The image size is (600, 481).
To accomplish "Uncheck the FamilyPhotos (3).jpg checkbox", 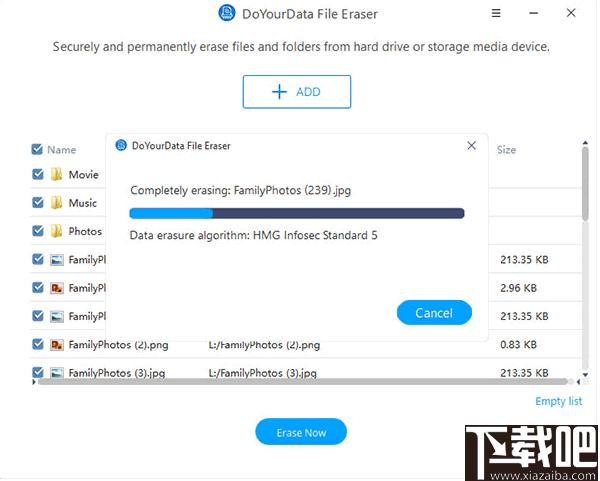I will 38,372.
